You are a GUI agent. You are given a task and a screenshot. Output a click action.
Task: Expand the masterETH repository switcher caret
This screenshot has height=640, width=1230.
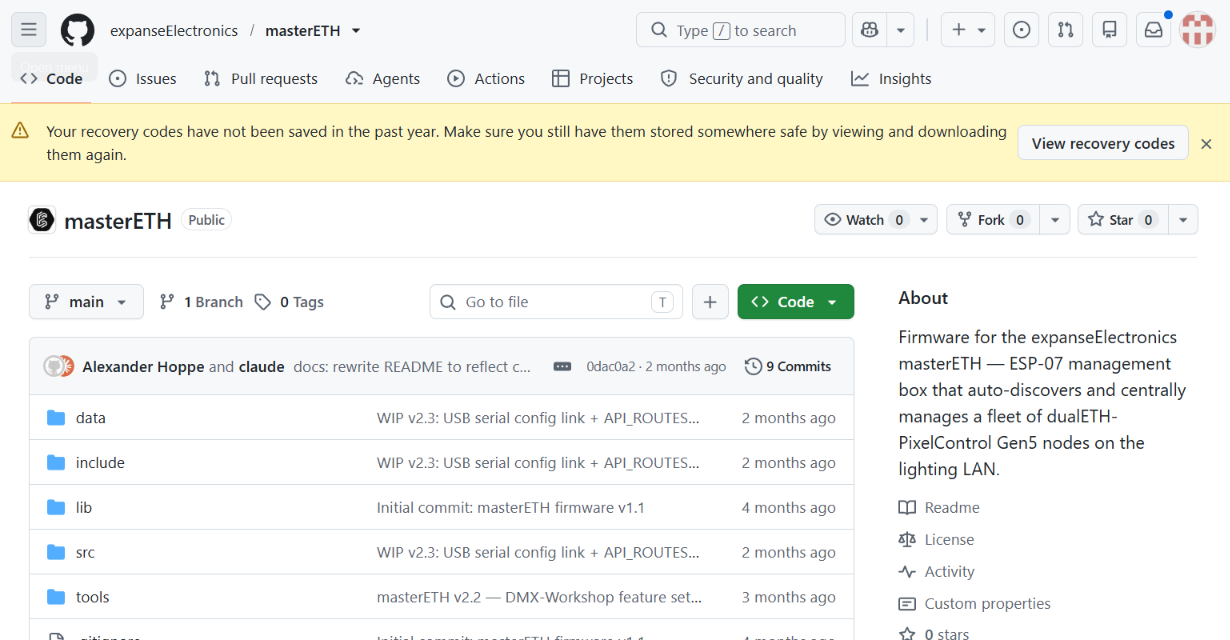[x=356, y=31]
